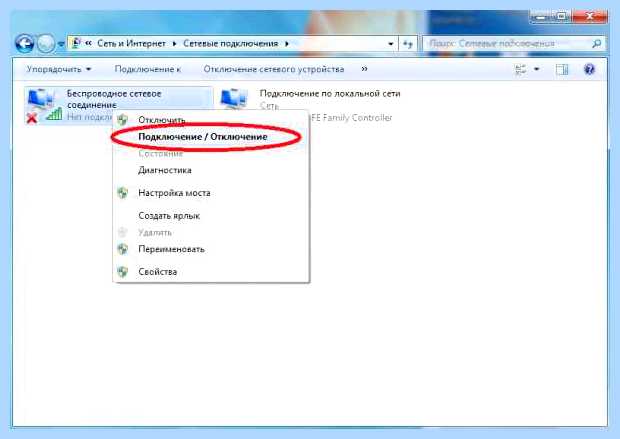Click shield icon beside 'Переименовать'
The width and height of the screenshot is (620, 439).
123,249
